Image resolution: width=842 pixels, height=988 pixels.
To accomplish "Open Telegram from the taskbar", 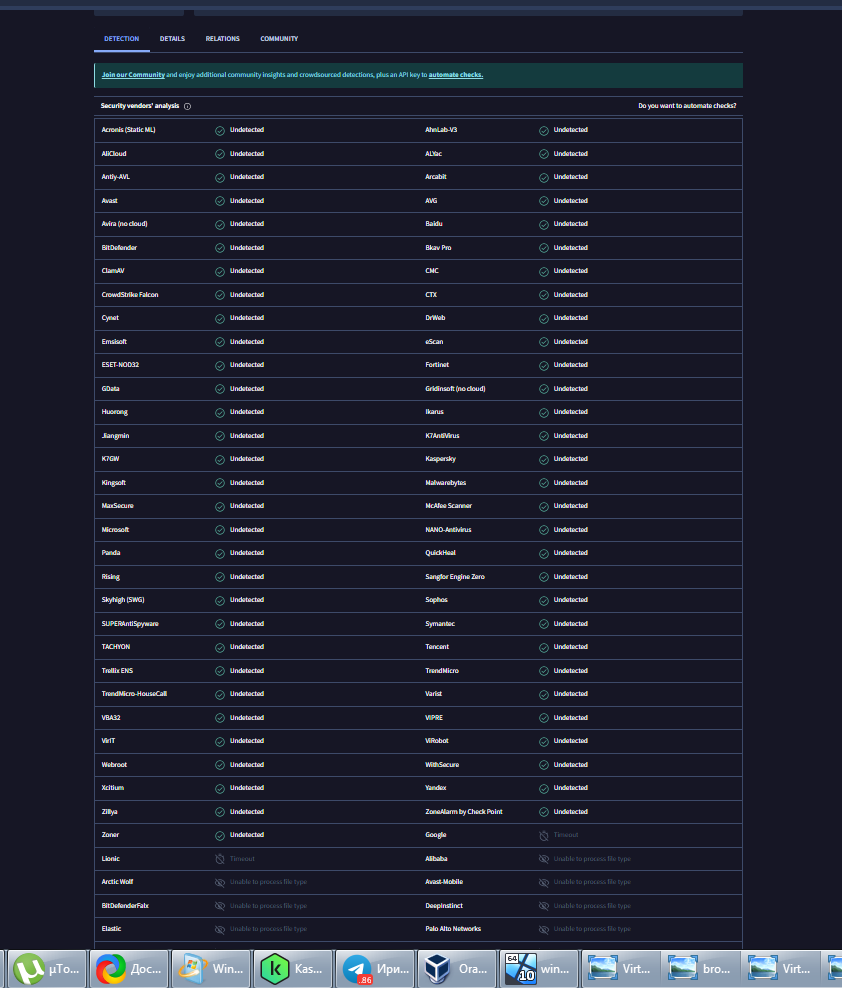I will 375,968.
